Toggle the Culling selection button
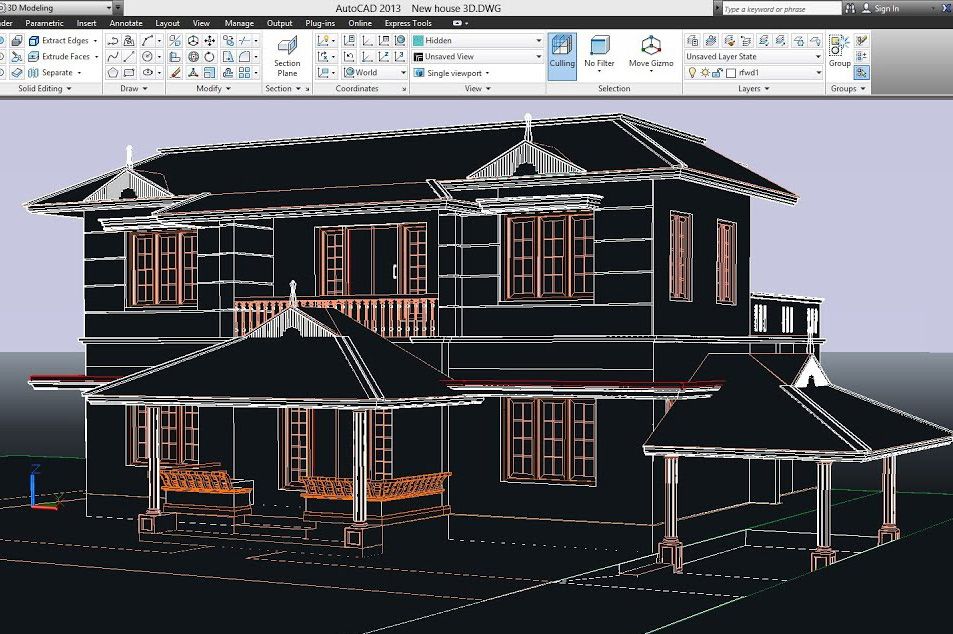This screenshot has height=634, width=953. (x=562, y=53)
